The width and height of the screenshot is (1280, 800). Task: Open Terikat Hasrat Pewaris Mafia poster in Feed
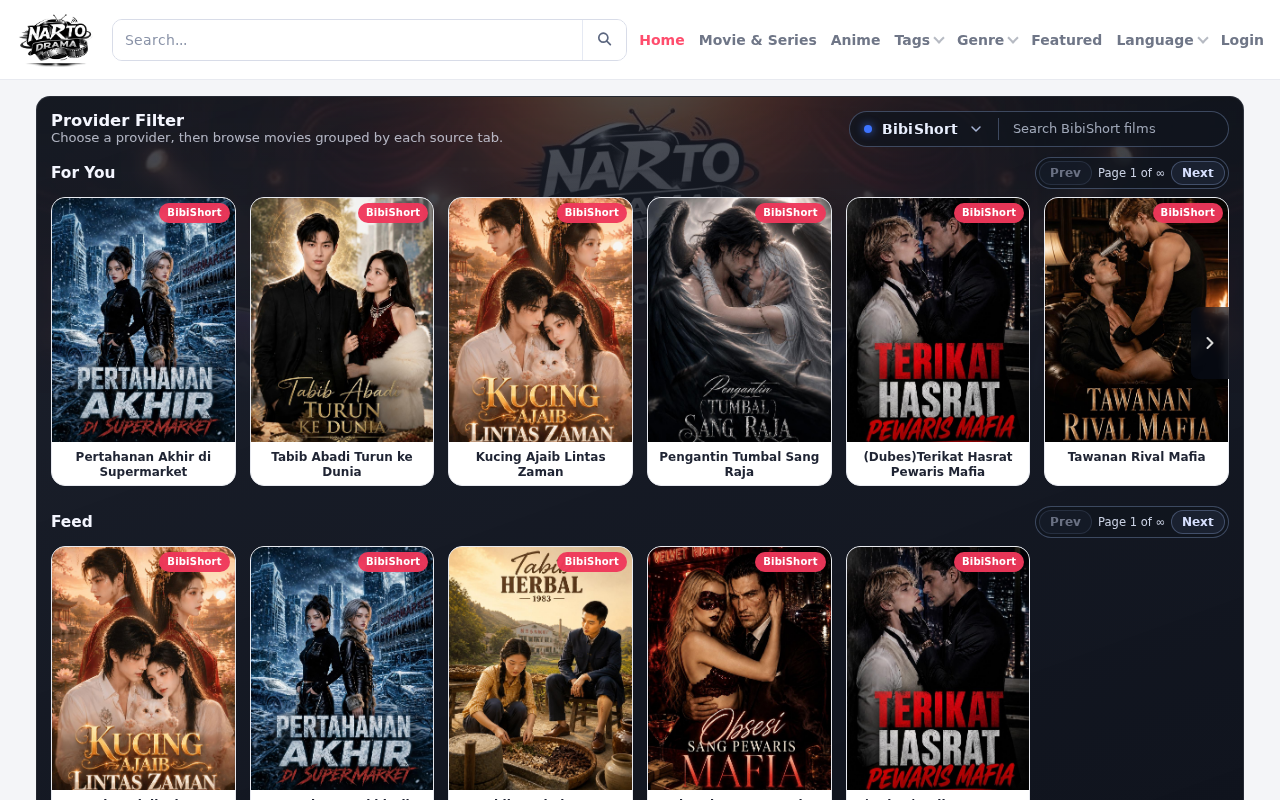(x=938, y=669)
